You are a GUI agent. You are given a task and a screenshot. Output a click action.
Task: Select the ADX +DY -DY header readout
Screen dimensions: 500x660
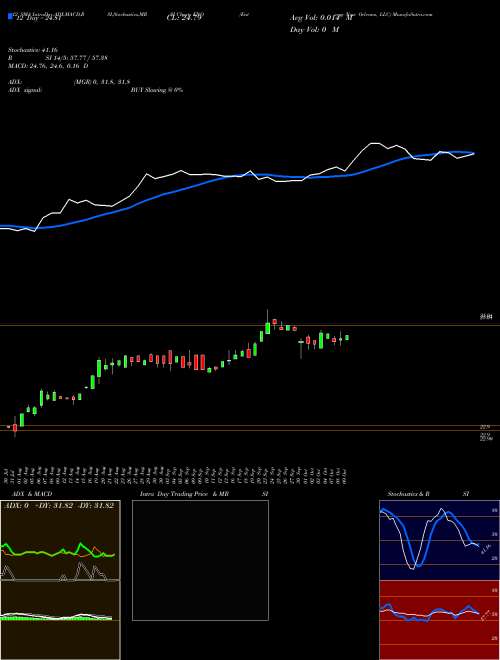59,506
